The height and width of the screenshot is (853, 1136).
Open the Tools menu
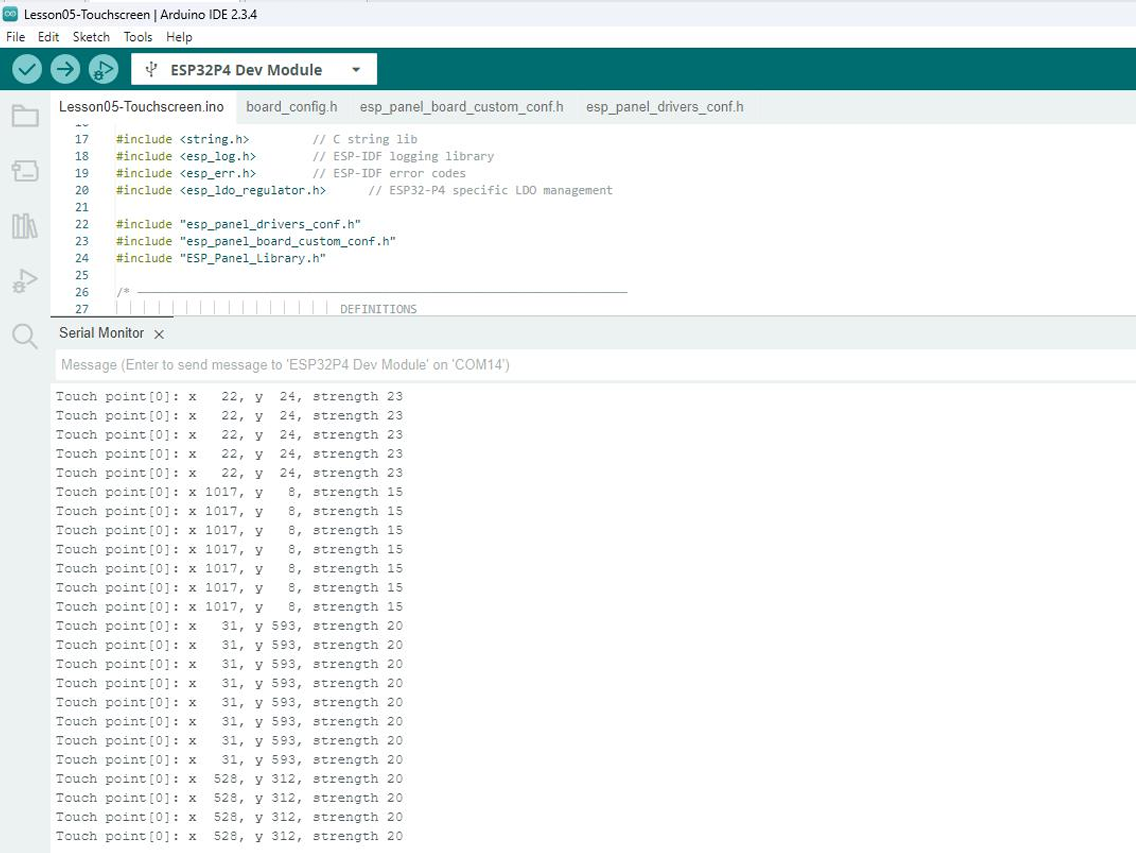pos(138,37)
